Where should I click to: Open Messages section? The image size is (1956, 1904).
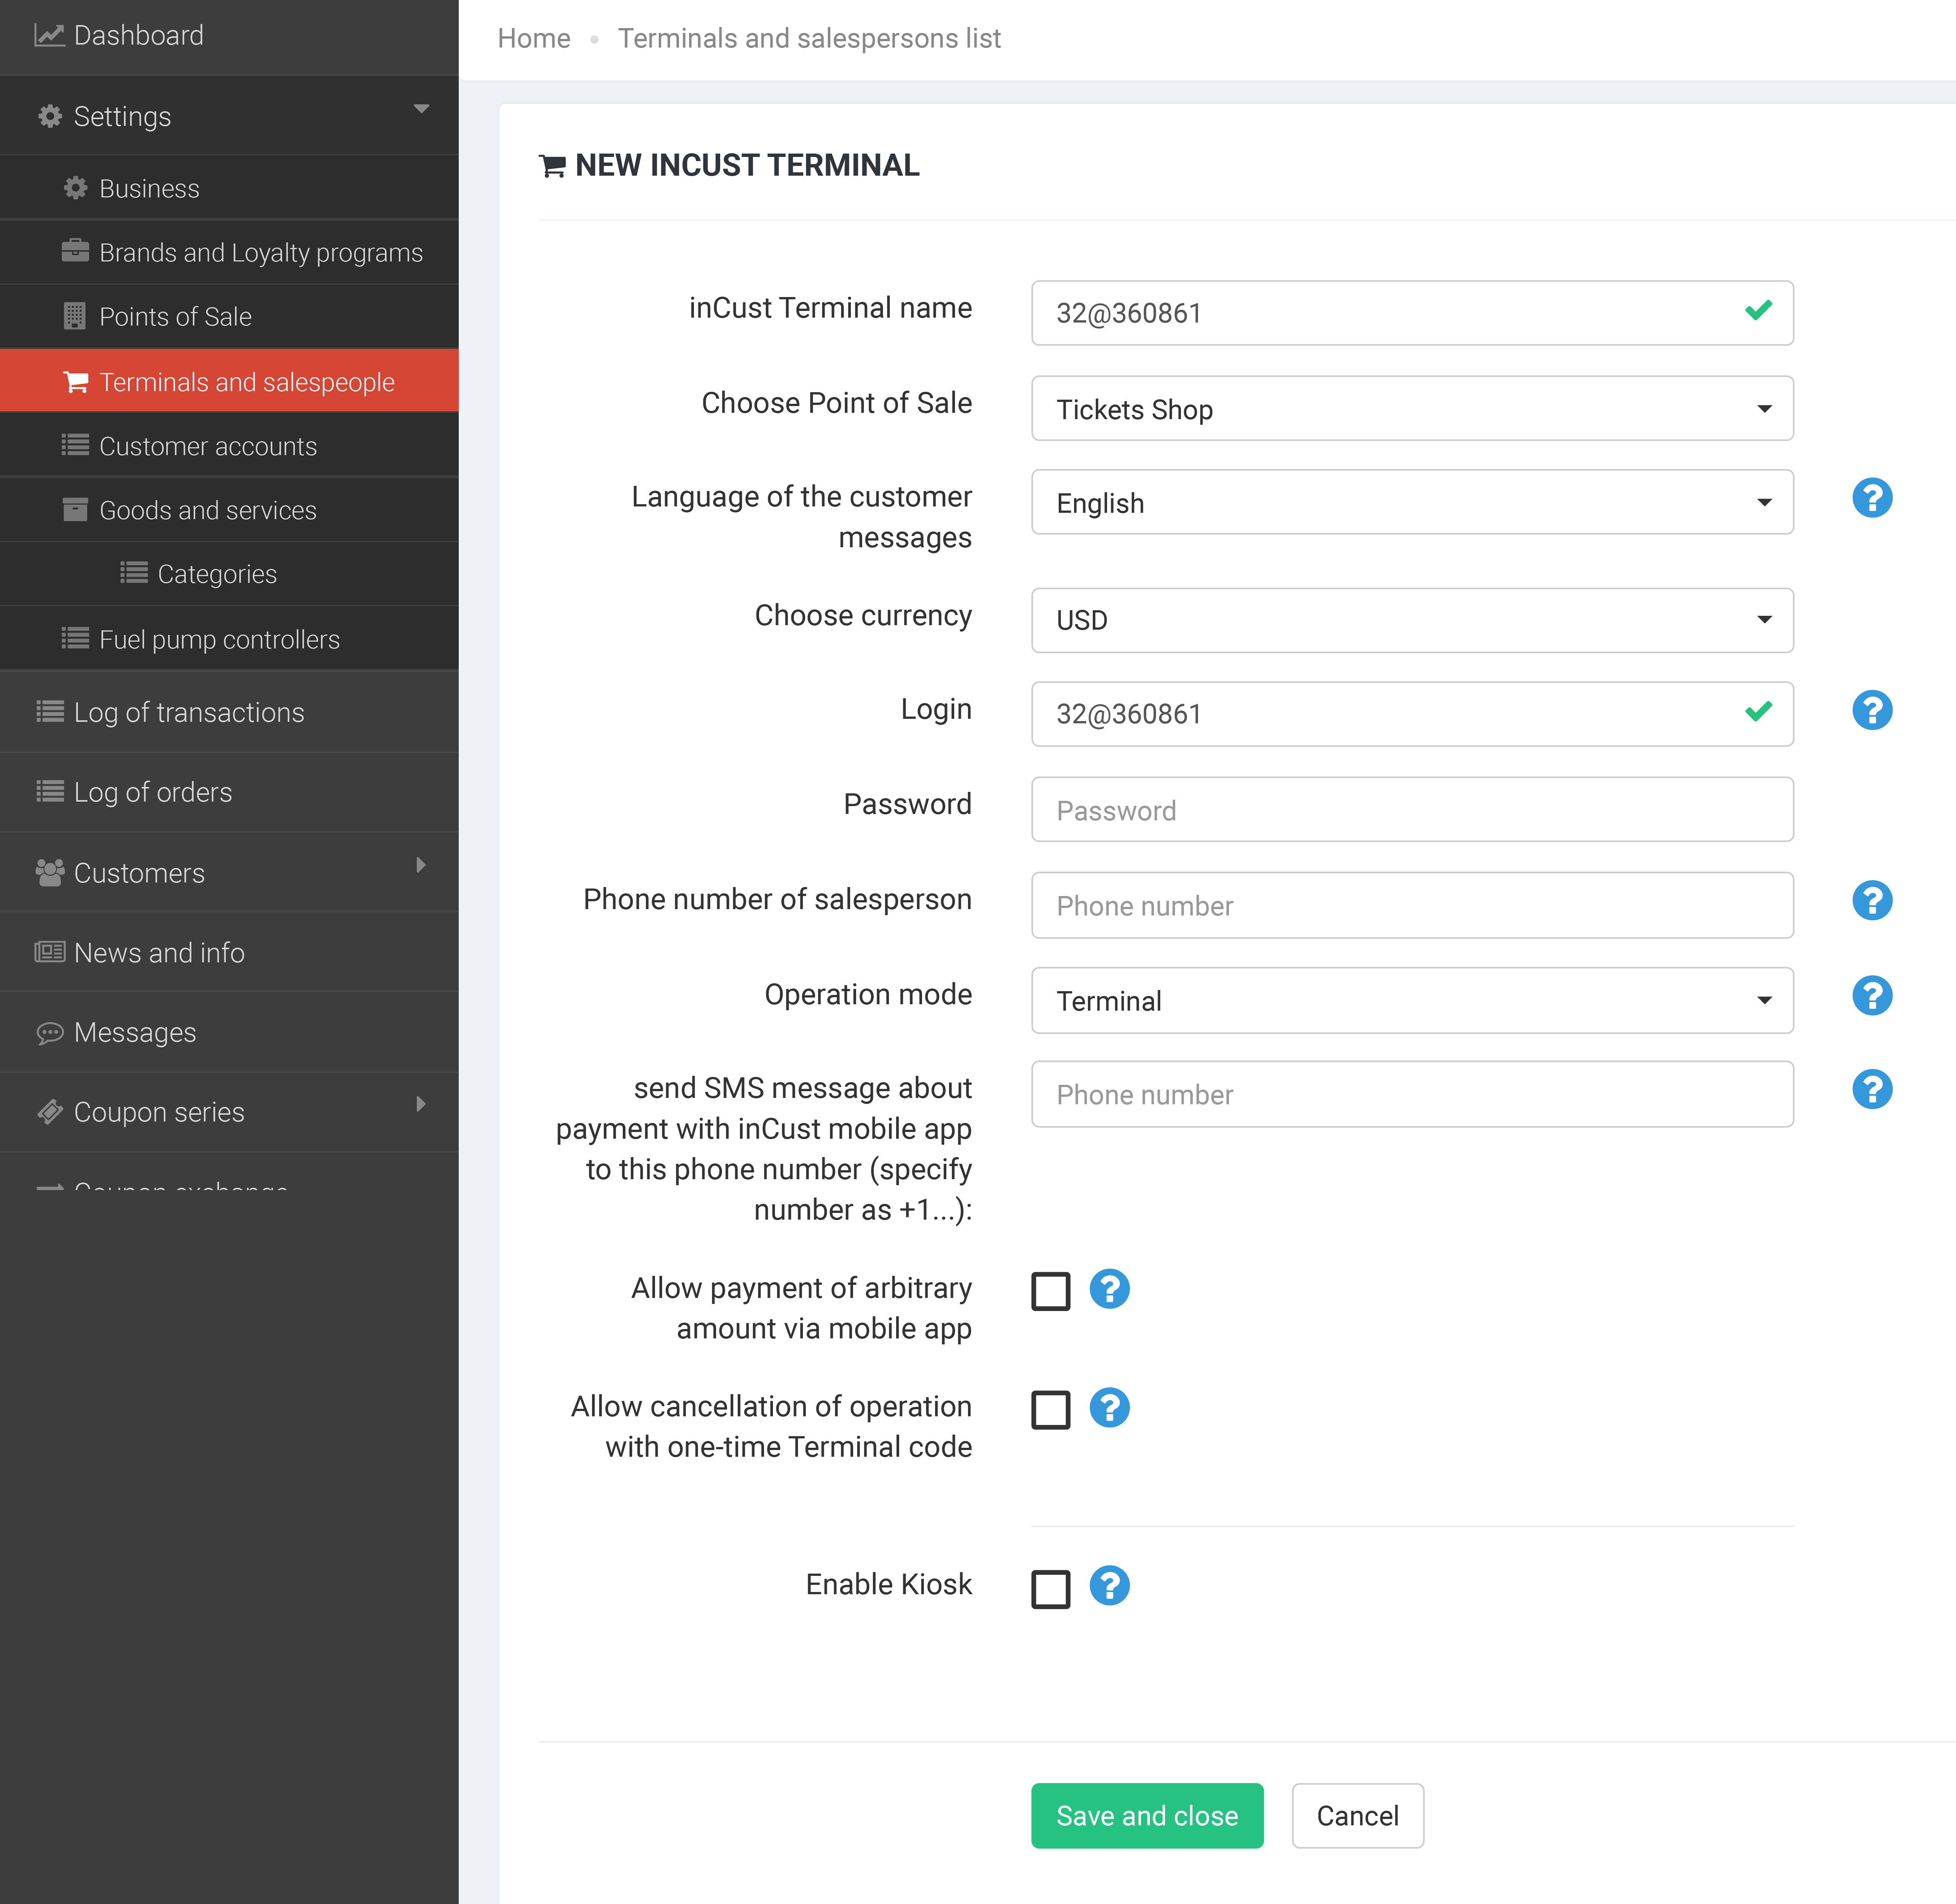(x=229, y=1032)
